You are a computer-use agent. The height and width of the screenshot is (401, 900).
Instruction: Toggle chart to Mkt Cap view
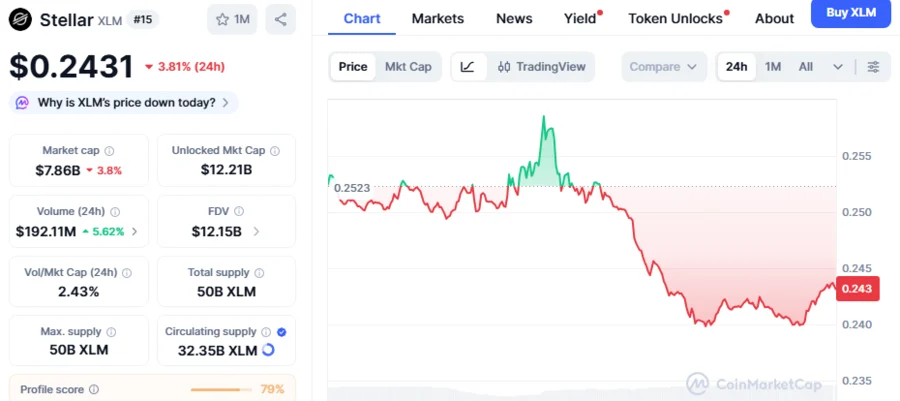[408, 67]
